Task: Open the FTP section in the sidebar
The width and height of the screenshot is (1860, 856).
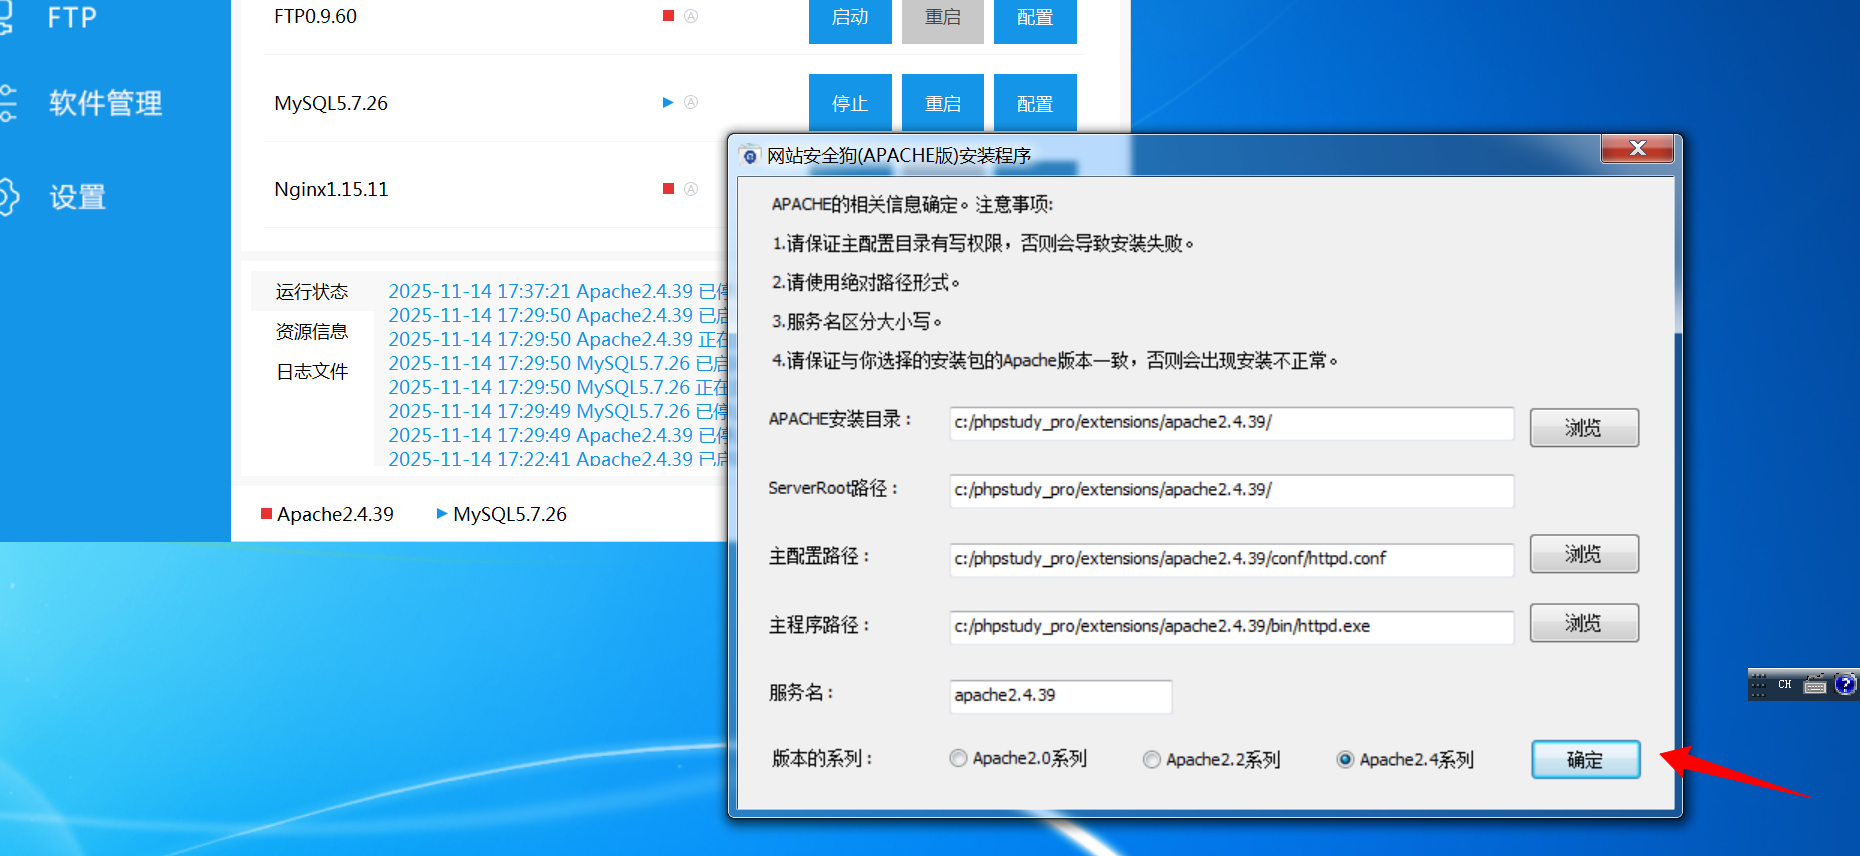Action: point(72,17)
